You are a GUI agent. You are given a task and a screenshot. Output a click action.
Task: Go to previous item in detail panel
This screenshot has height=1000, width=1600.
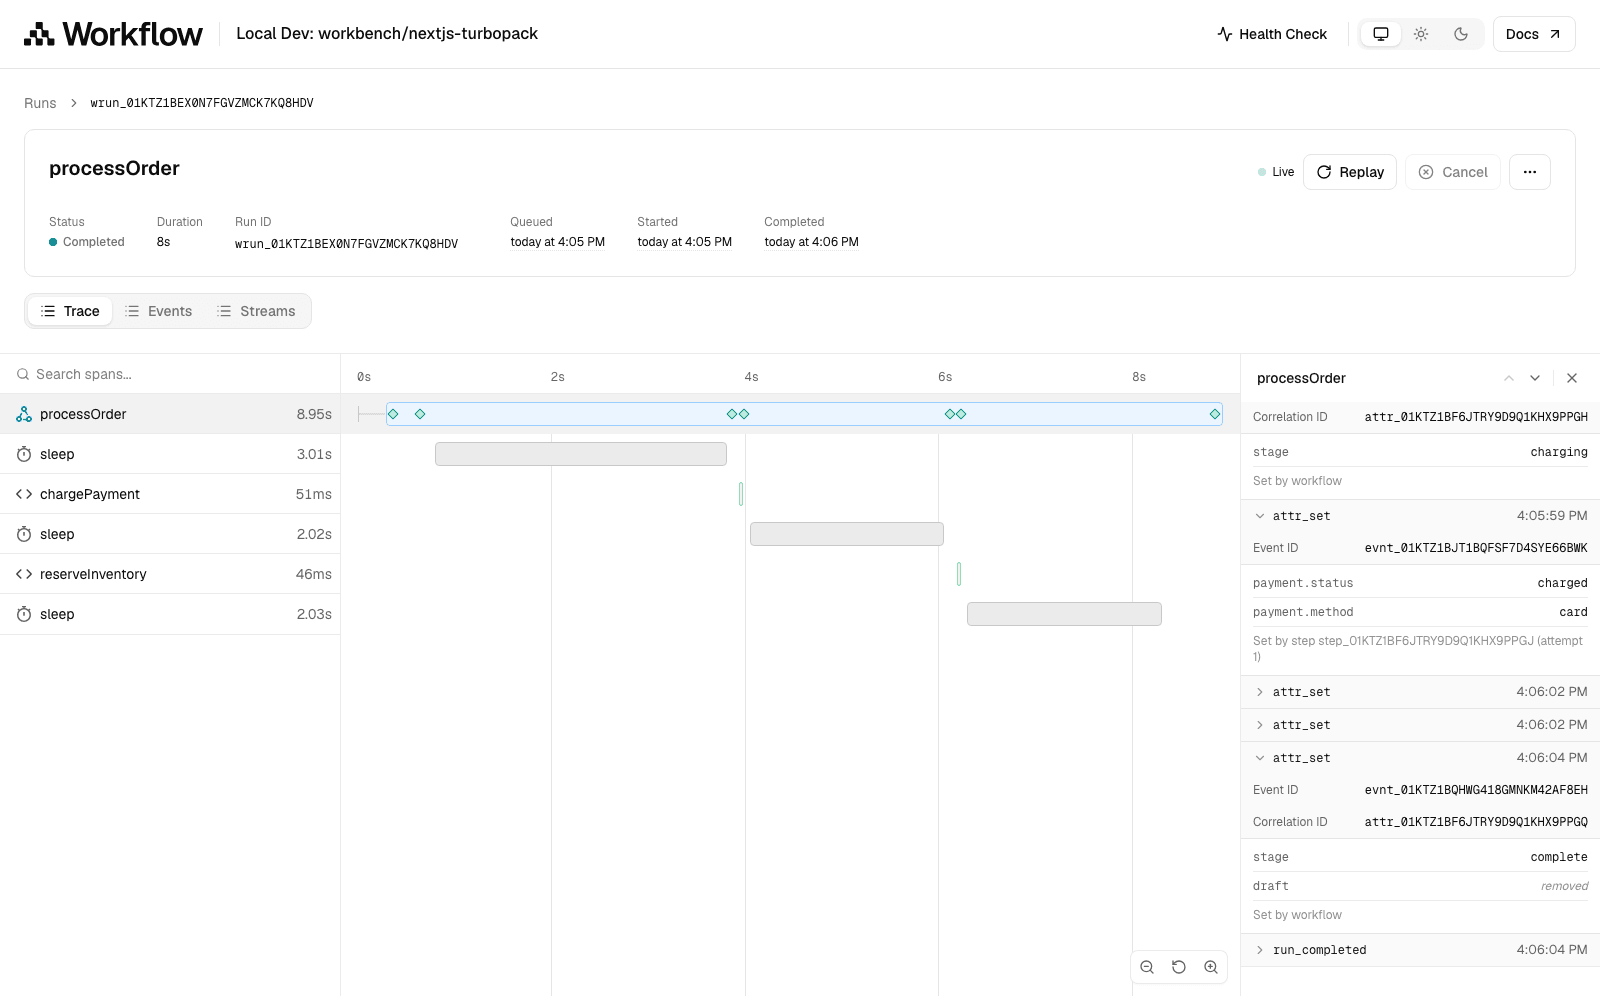(x=1509, y=378)
